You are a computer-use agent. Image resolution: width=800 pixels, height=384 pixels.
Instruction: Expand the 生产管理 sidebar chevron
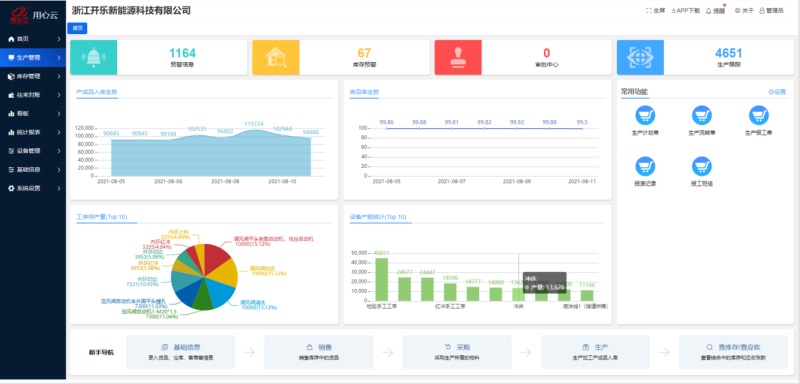point(59,58)
